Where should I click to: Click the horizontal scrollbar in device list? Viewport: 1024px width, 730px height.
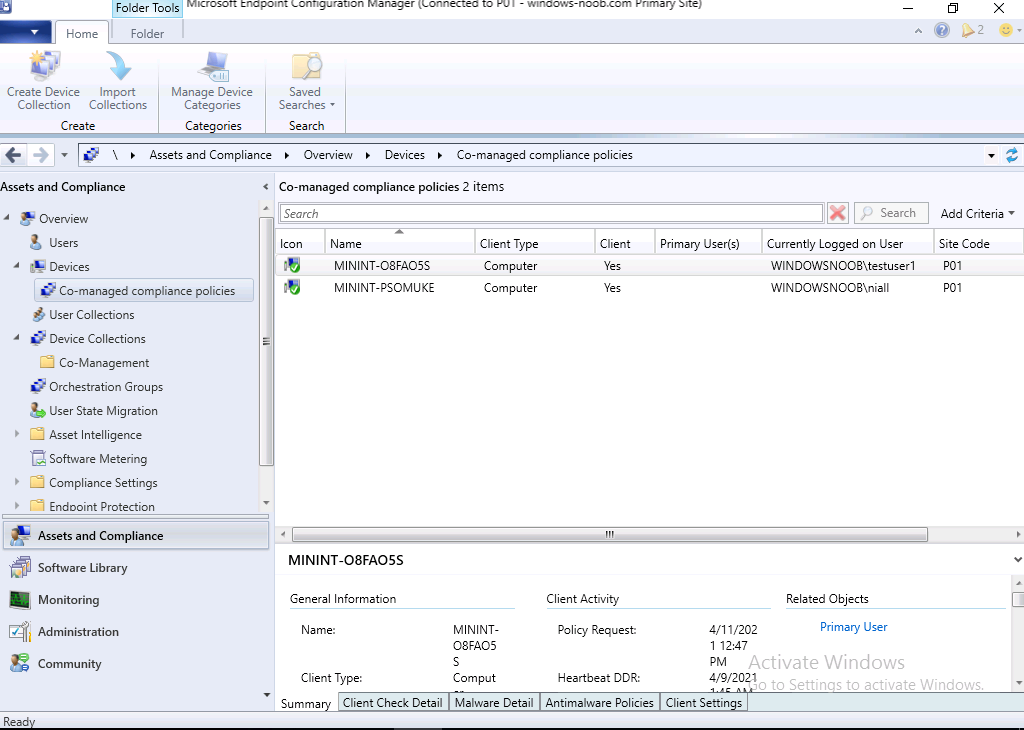[609, 535]
